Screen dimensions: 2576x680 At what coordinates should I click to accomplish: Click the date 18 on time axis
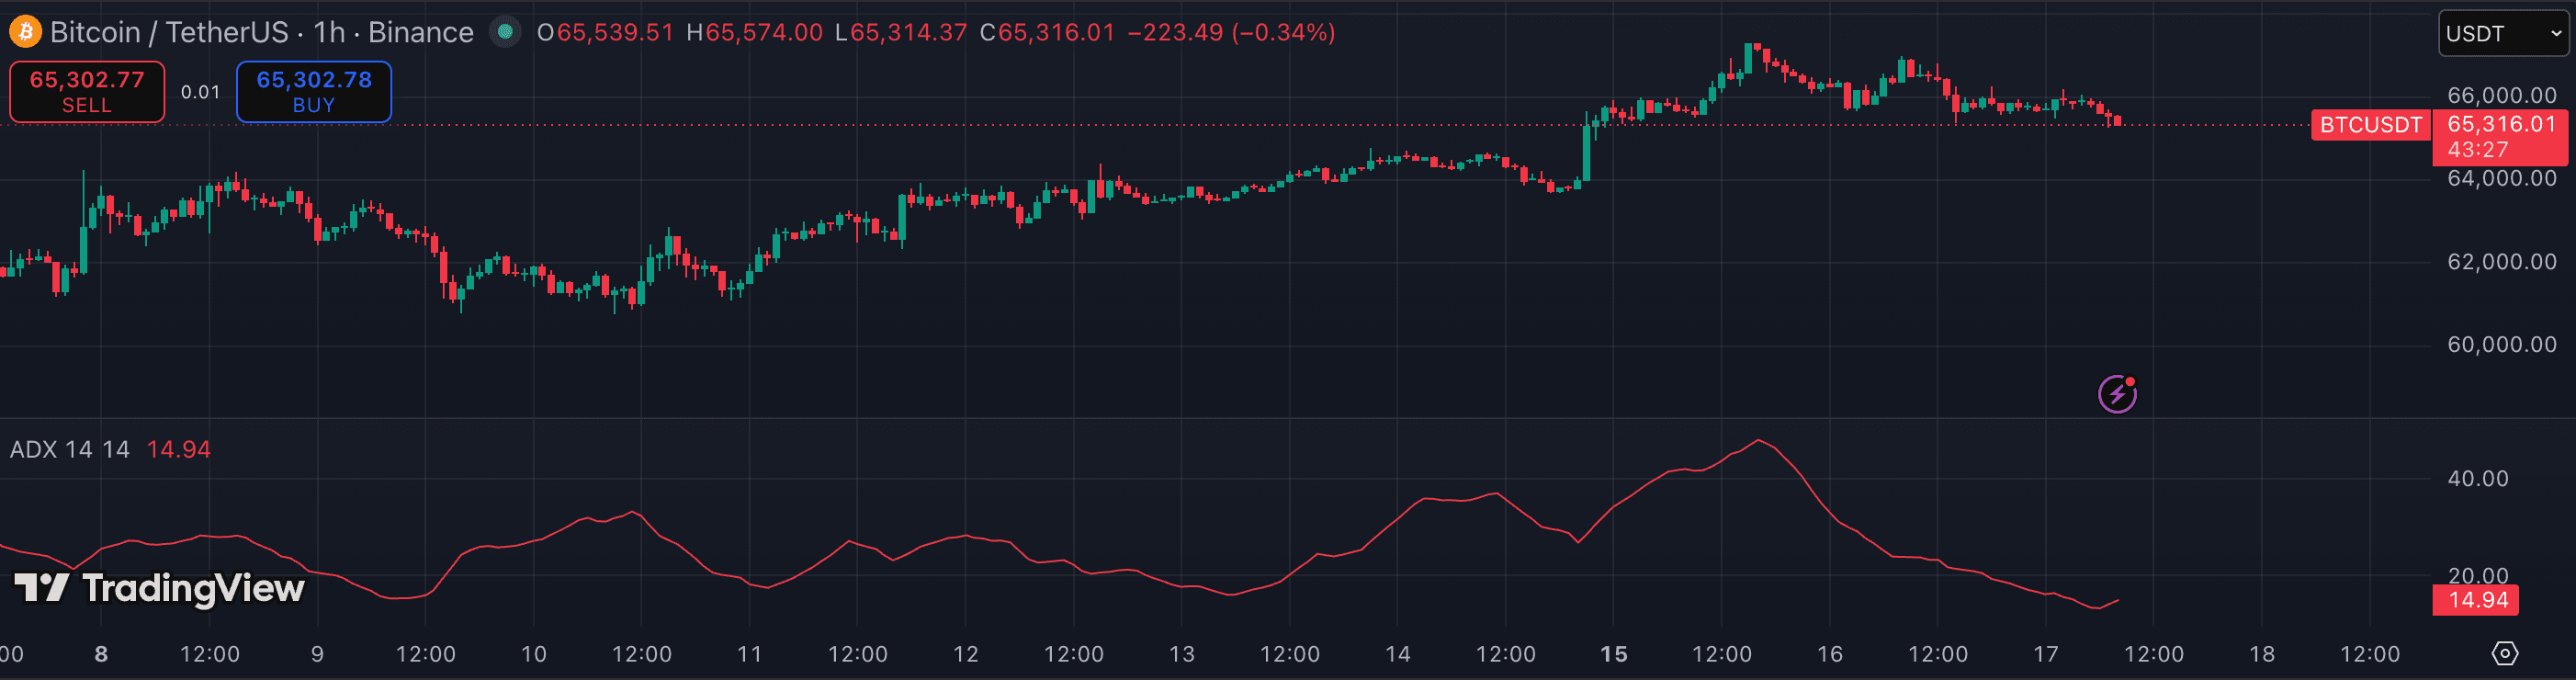2261,654
